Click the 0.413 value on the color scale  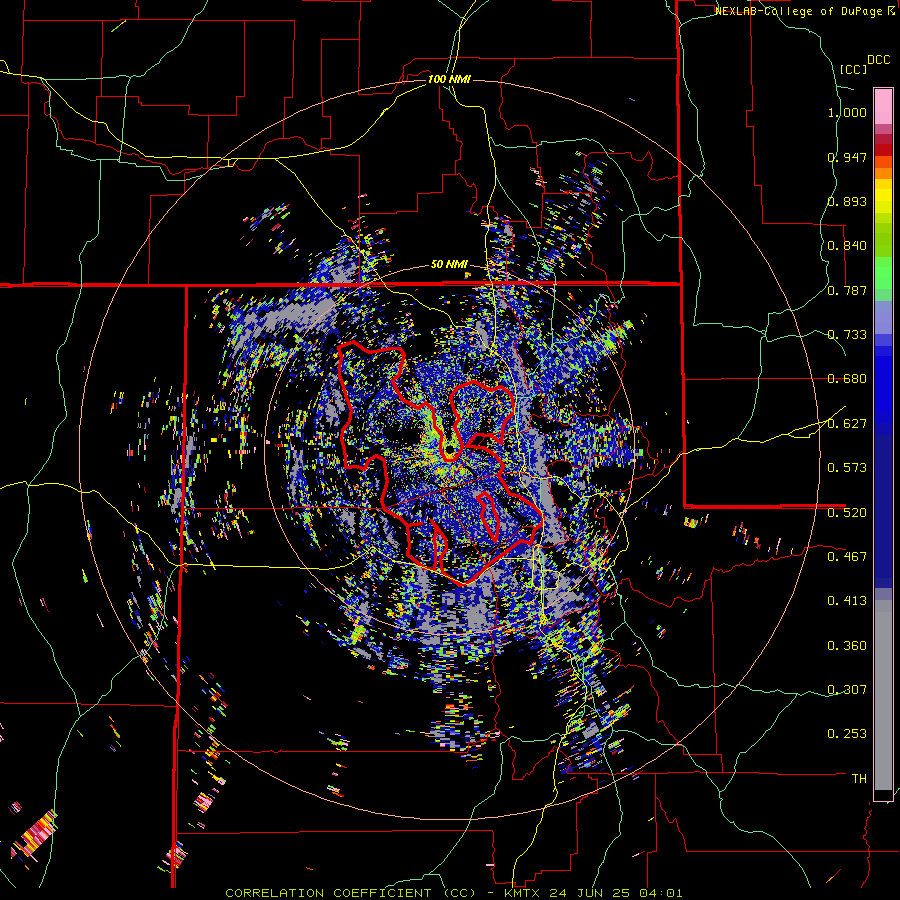847,601
